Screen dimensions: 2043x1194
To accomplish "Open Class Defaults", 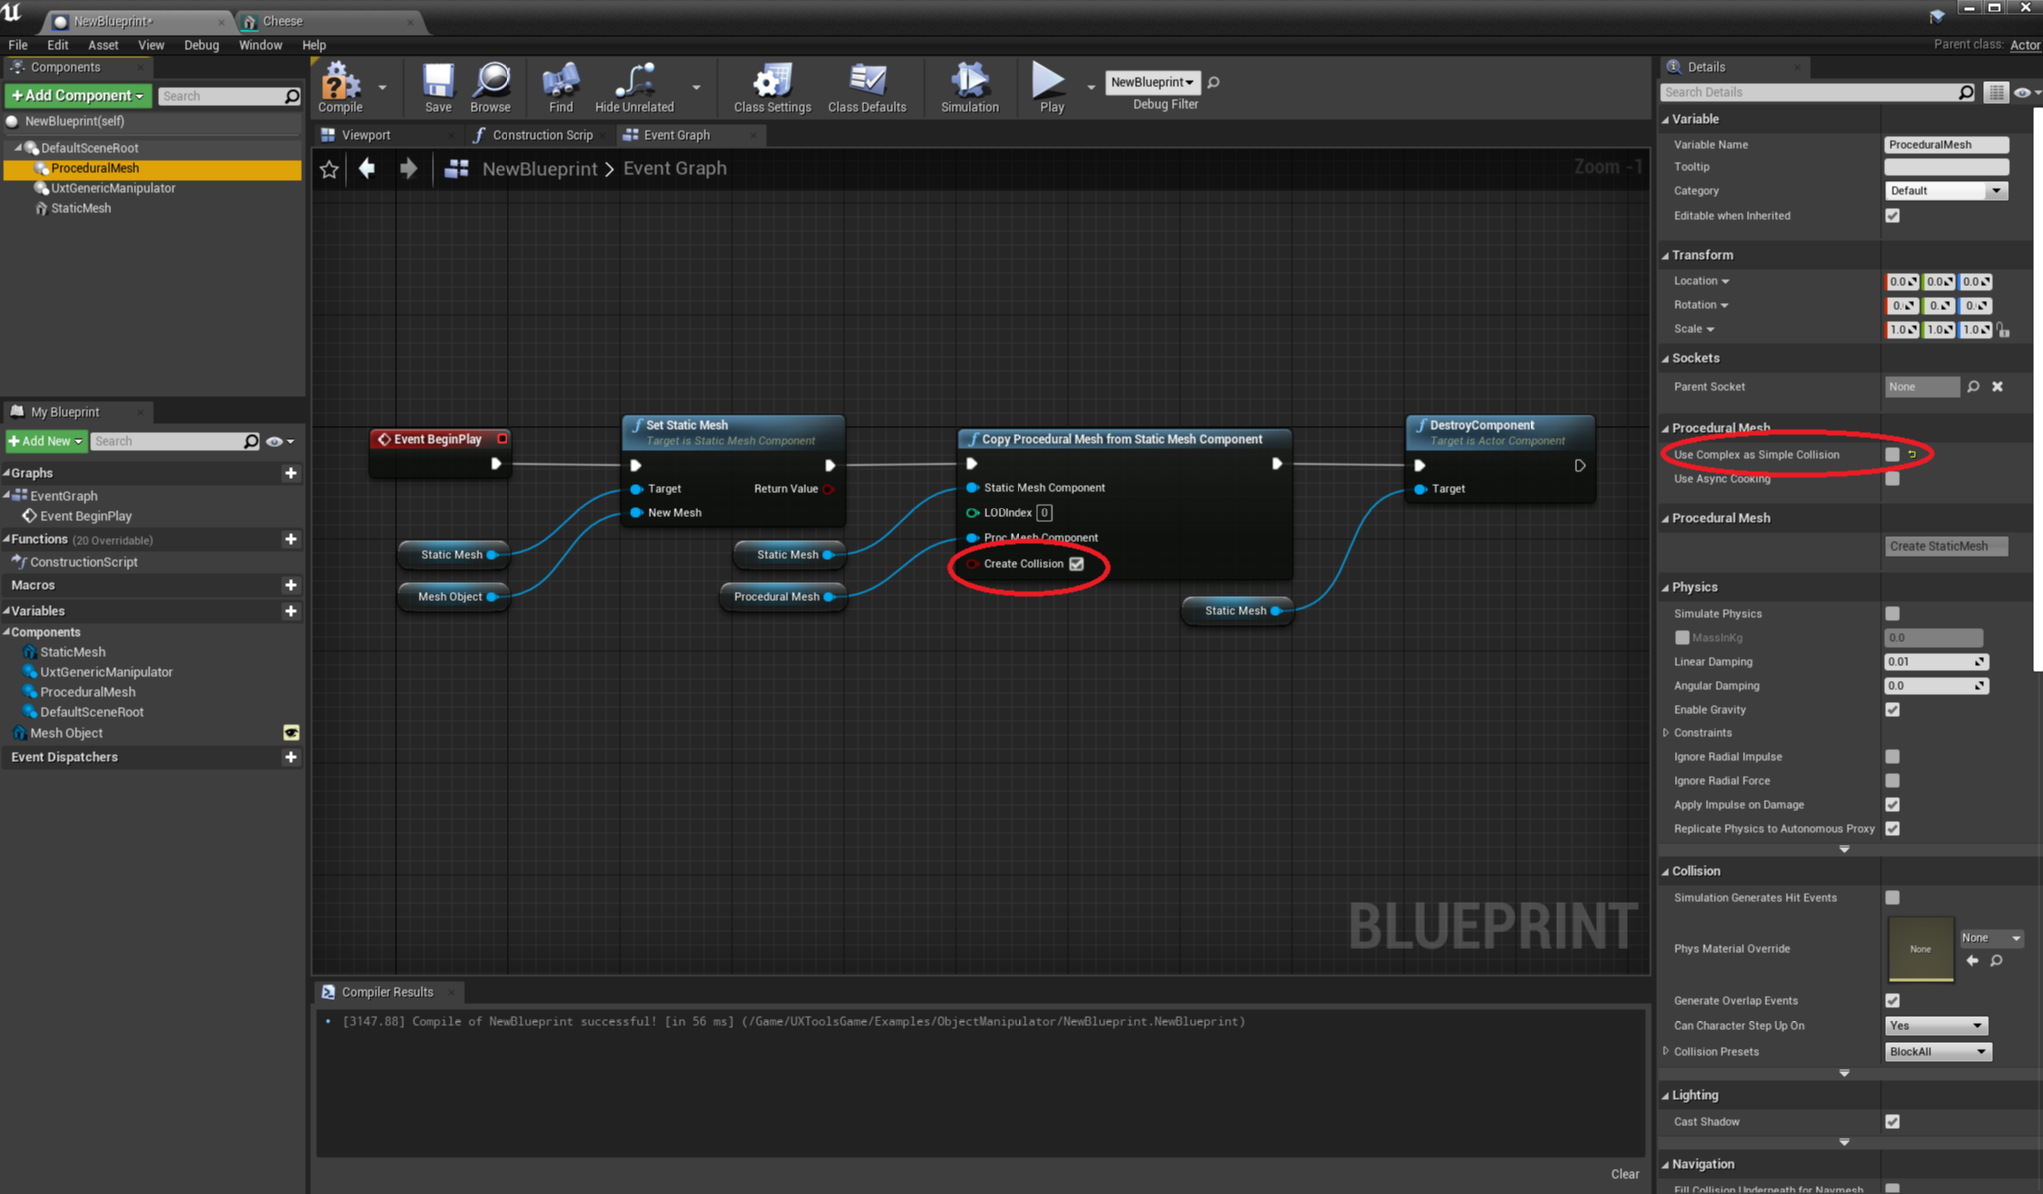I will click(866, 87).
